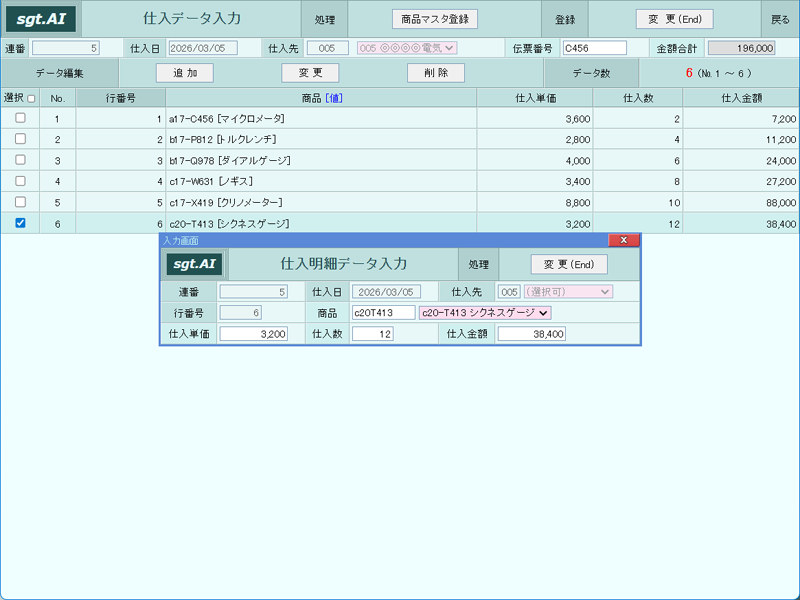The image size is (800, 600).
Task: Click the main 変更(End) register button
Action: pyautogui.click(x=674, y=19)
